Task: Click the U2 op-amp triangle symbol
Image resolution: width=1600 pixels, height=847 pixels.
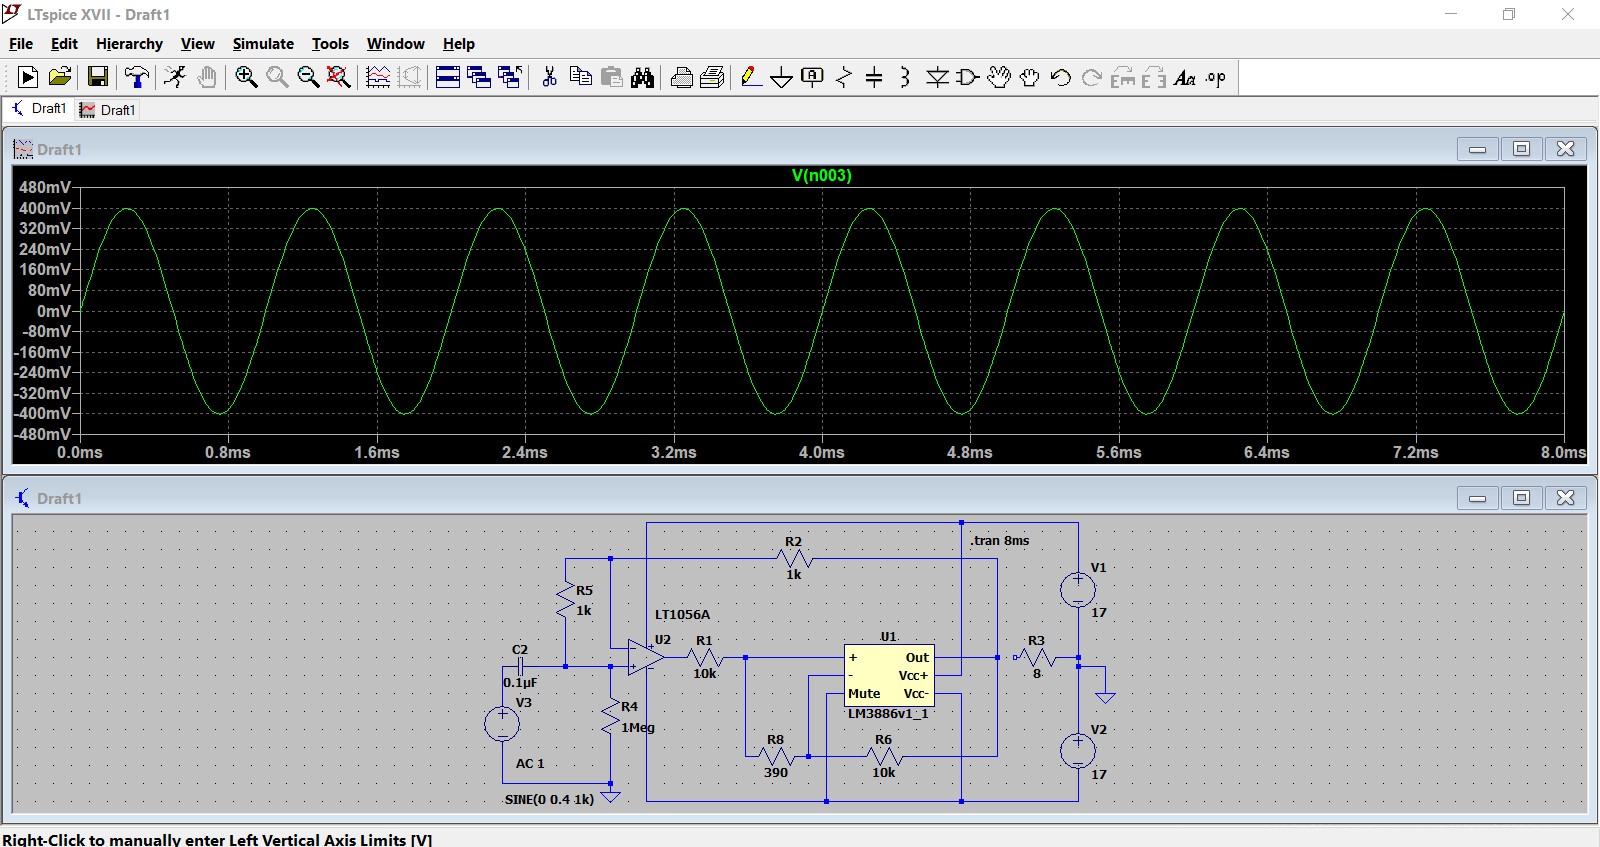Action: (646, 657)
